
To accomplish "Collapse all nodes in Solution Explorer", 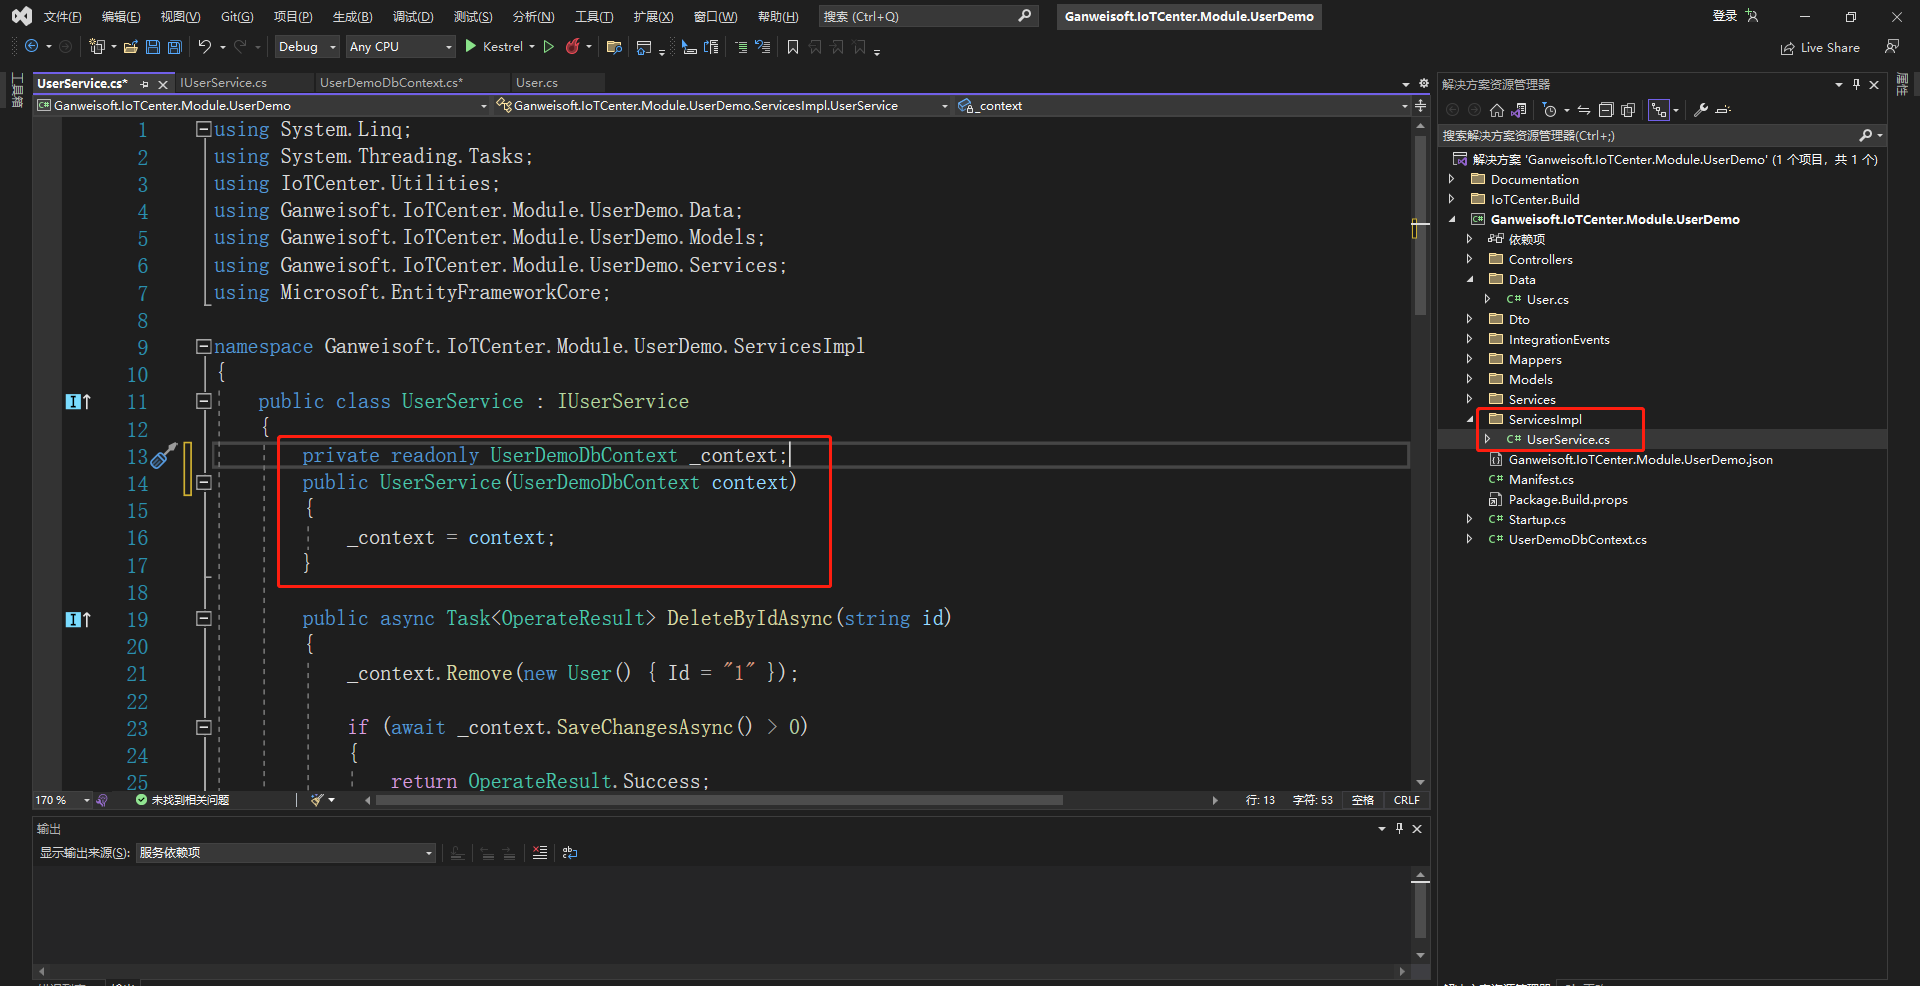I will tap(1606, 110).
